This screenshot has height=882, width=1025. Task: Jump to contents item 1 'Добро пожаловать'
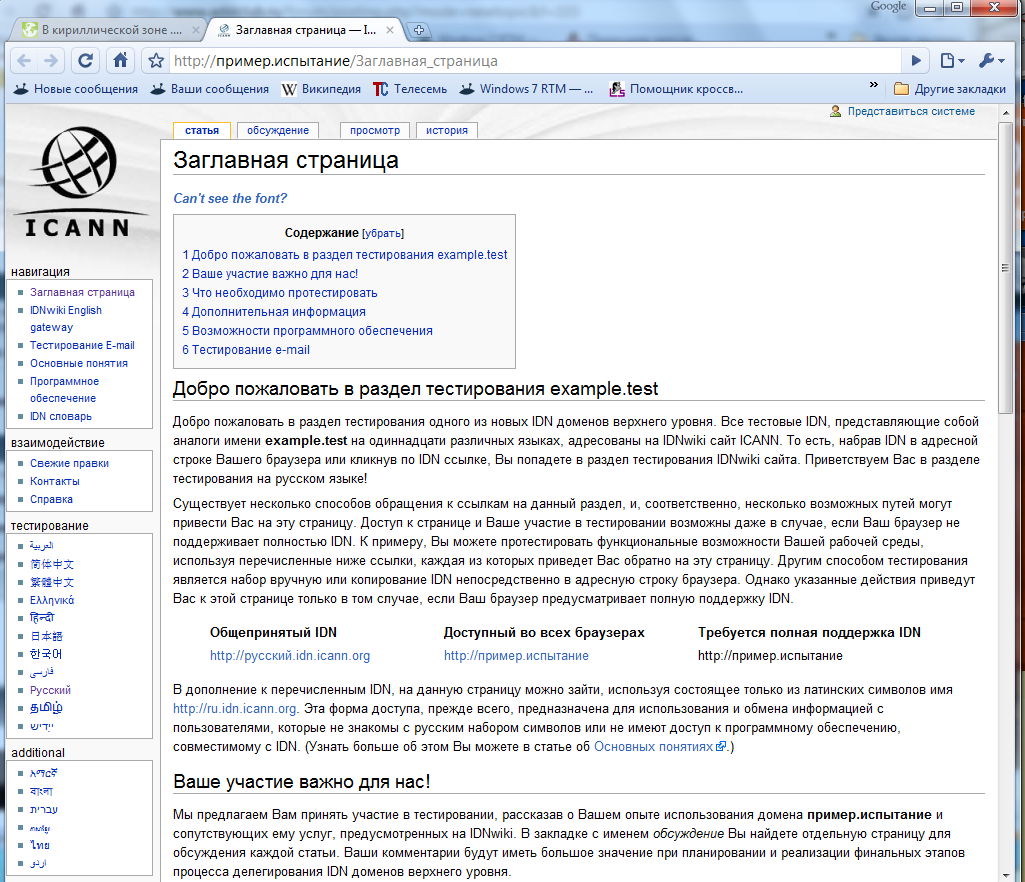[x=344, y=254]
